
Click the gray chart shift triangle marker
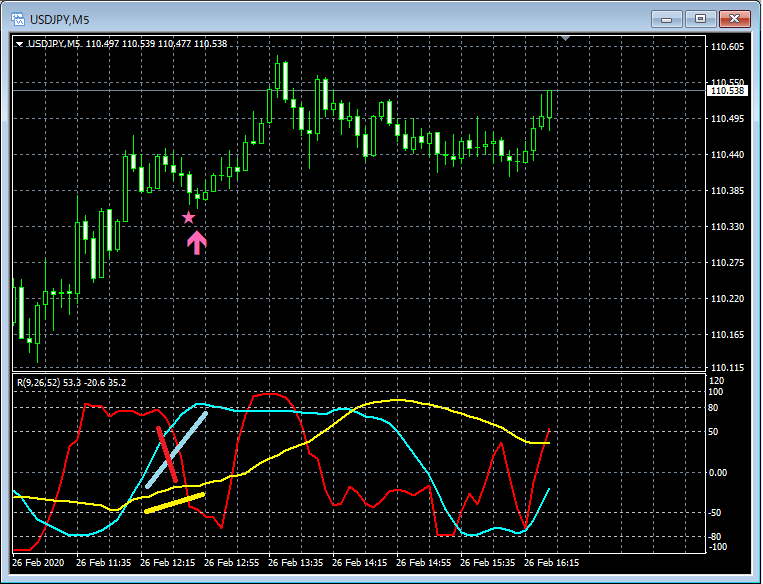point(565,38)
